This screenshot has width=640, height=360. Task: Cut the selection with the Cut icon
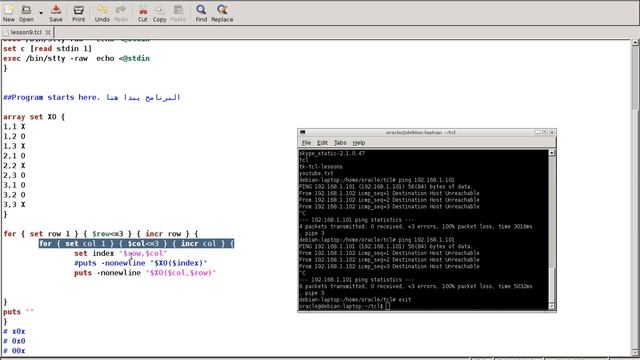tap(142, 13)
